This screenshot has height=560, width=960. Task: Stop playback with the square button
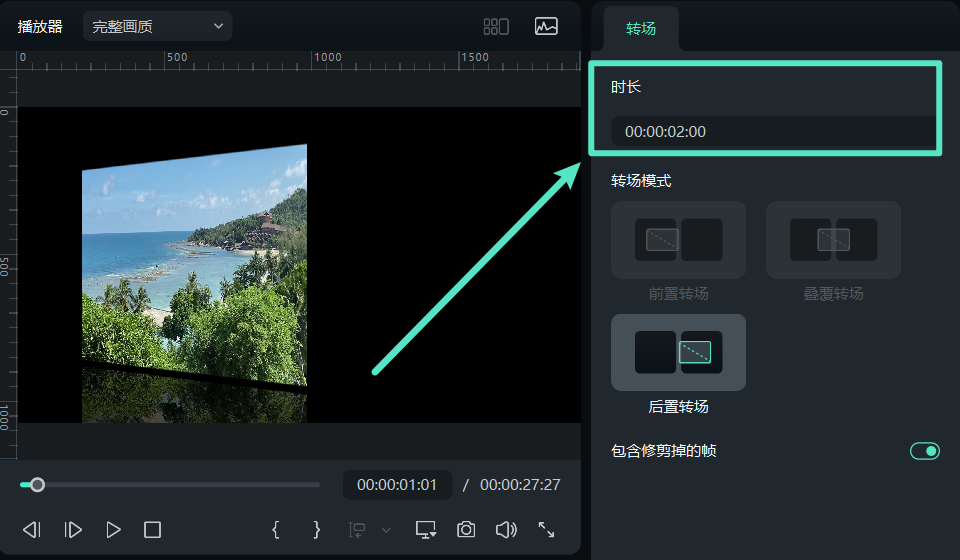(x=152, y=529)
